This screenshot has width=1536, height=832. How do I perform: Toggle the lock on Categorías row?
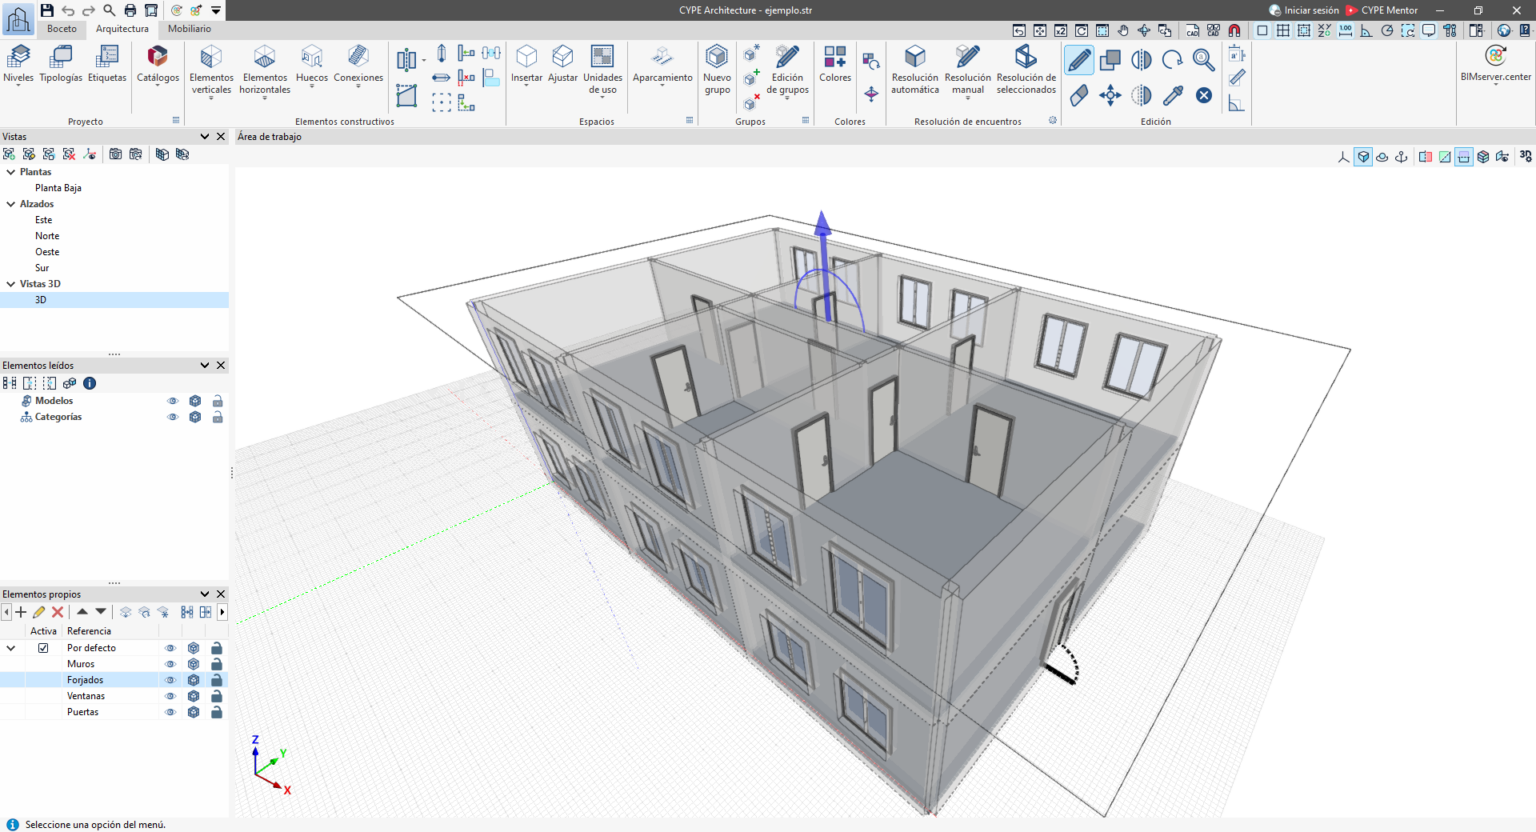tap(217, 417)
